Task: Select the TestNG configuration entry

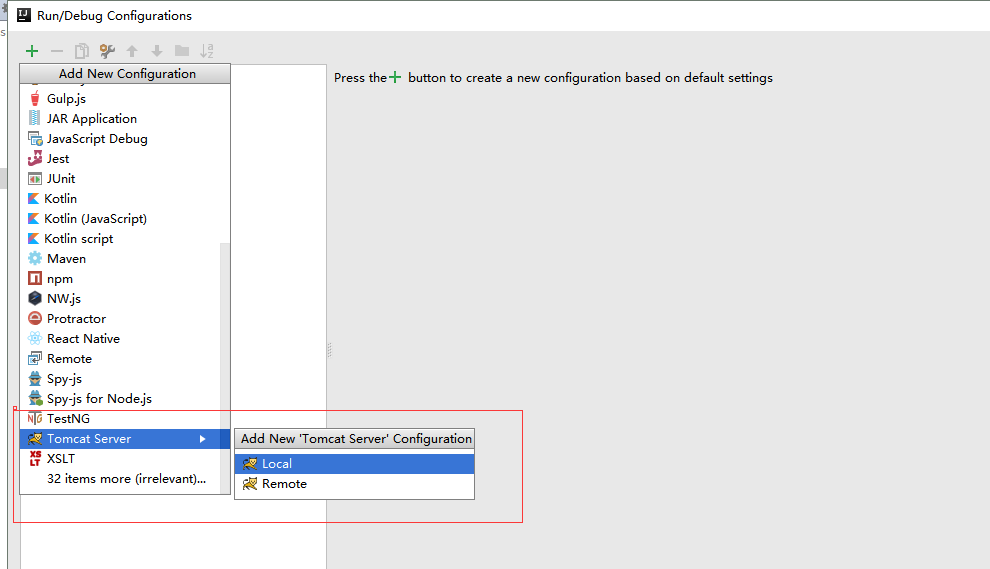Action: [120, 419]
